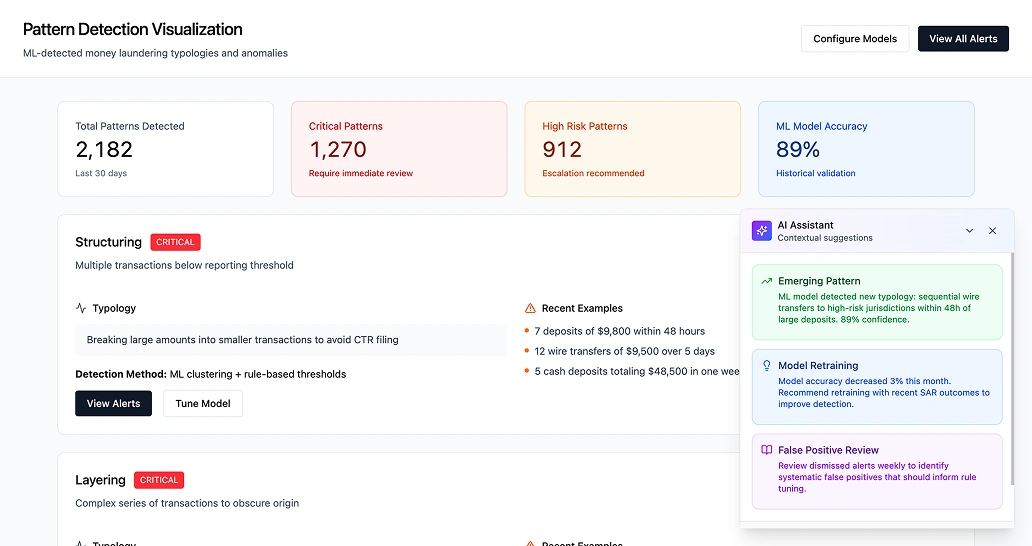This screenshot has height=546, width=1032.
Task: Select the Critical Patterns stat card
Action: tap(399, 149)
